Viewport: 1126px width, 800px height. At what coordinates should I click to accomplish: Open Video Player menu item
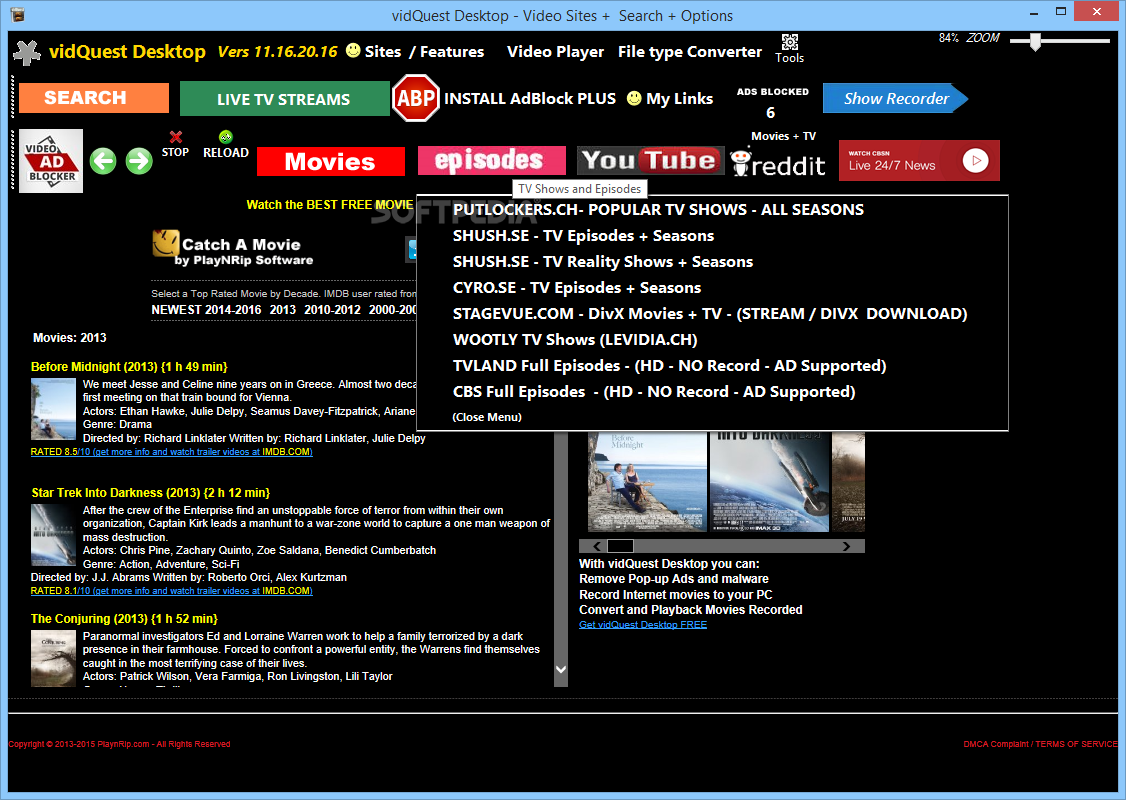click(x=555, y=52)
